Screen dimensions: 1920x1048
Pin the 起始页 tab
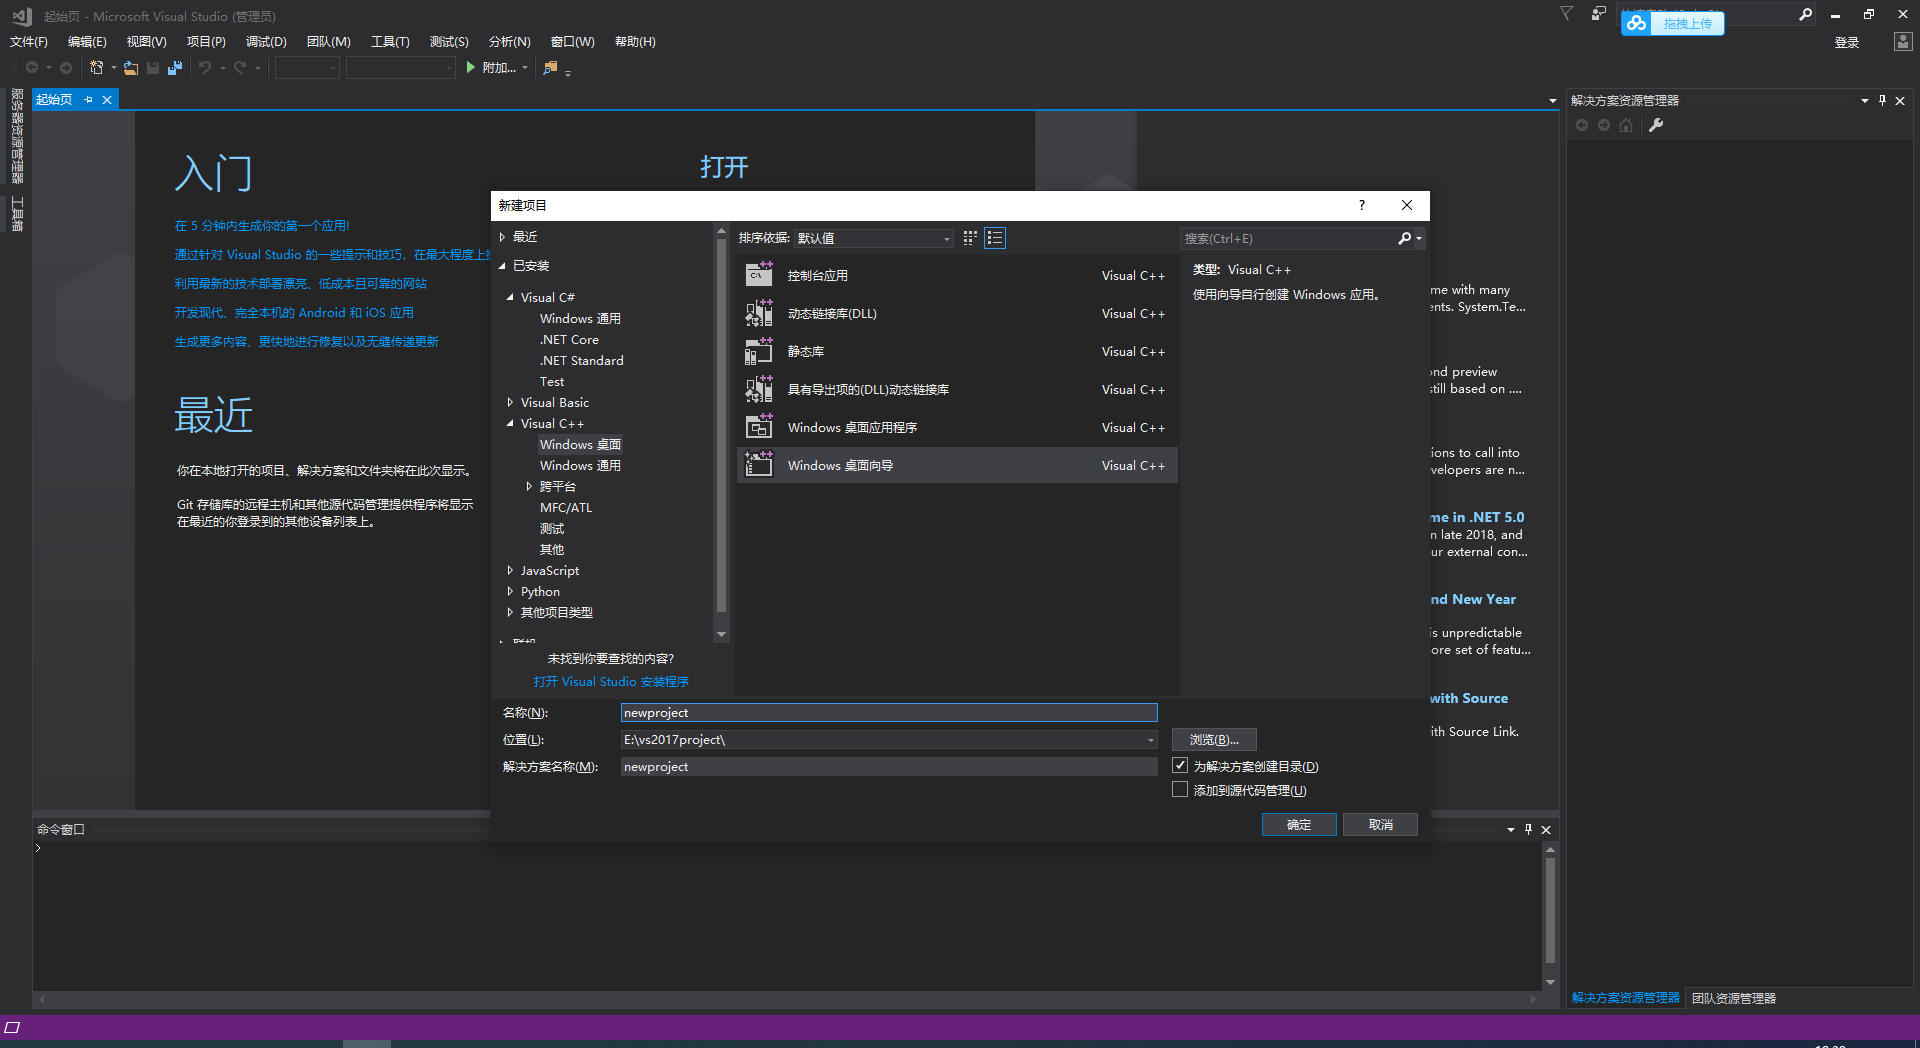point(89,100)
